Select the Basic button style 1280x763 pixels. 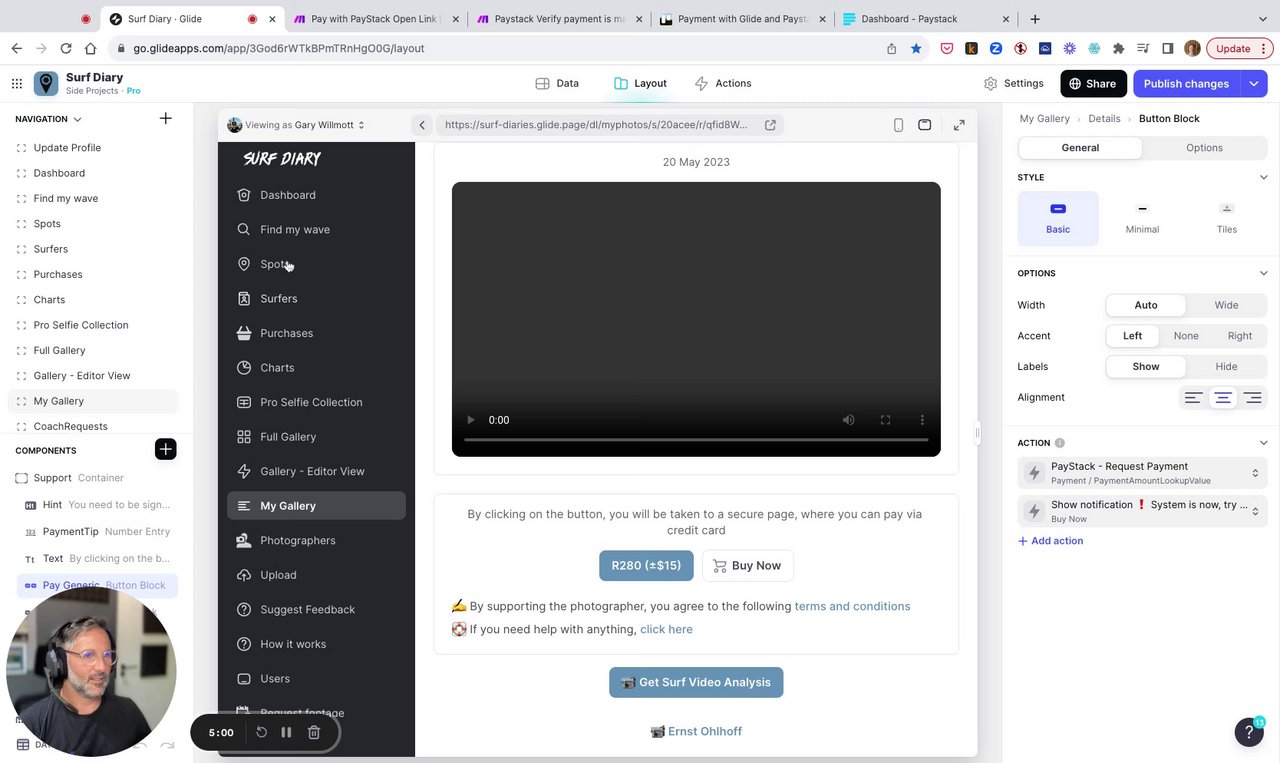[x=1058, y=218]
